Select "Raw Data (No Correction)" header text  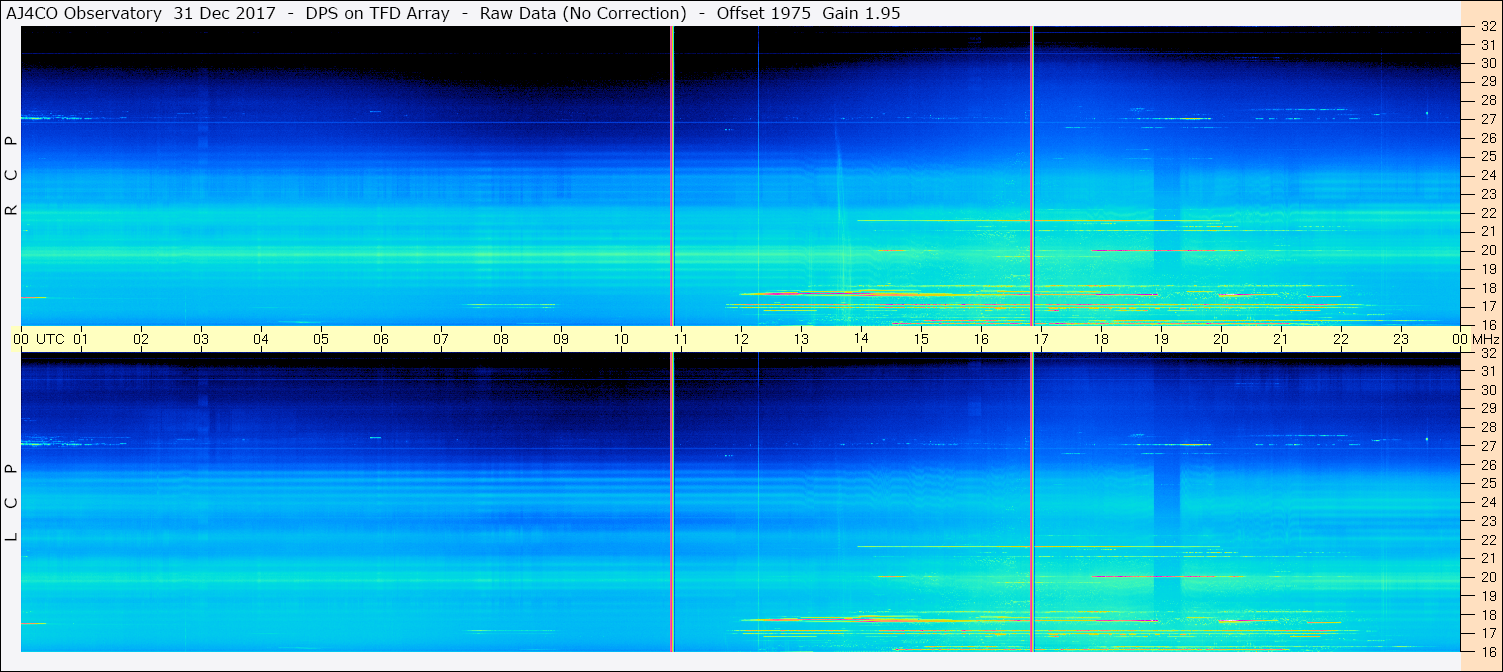(583, 14)
